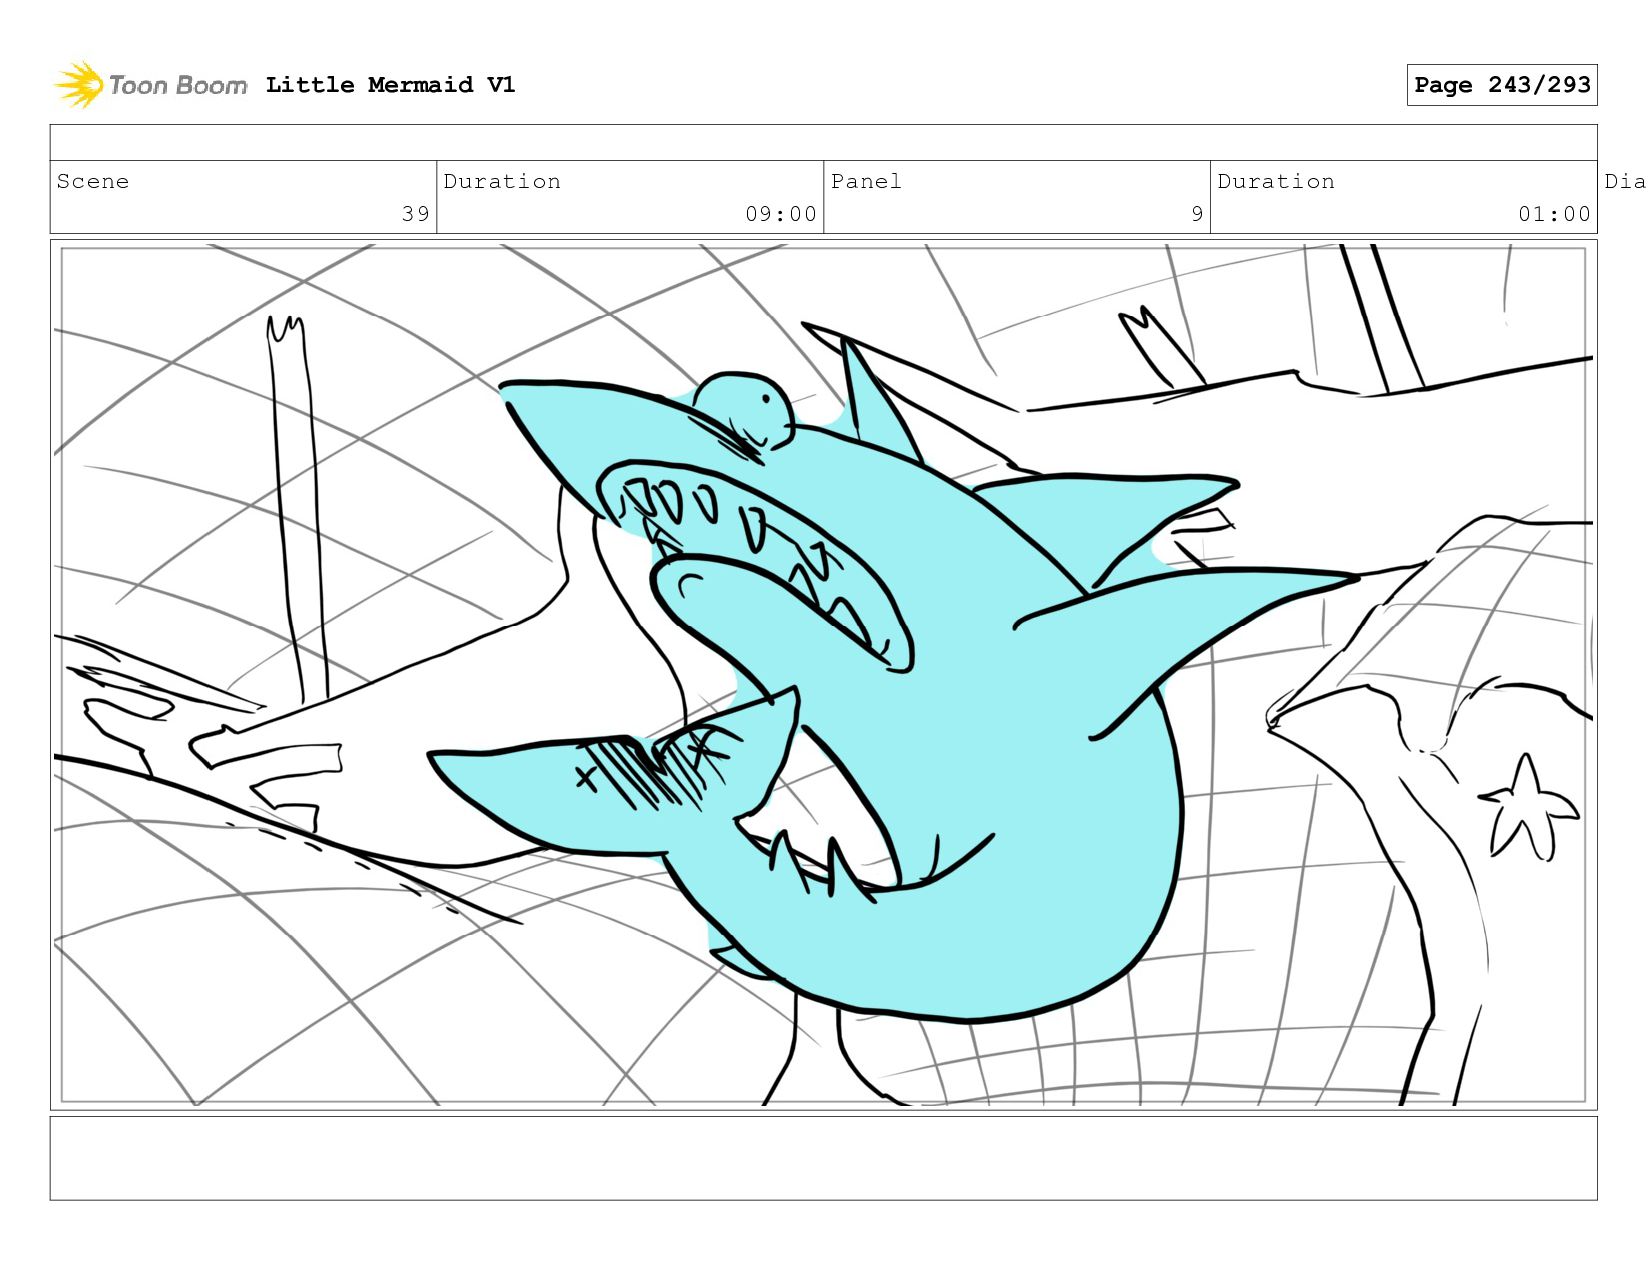Click the panel number '9'
The height and width of the screenshot is (1275, 1650).
point(1197,214)
